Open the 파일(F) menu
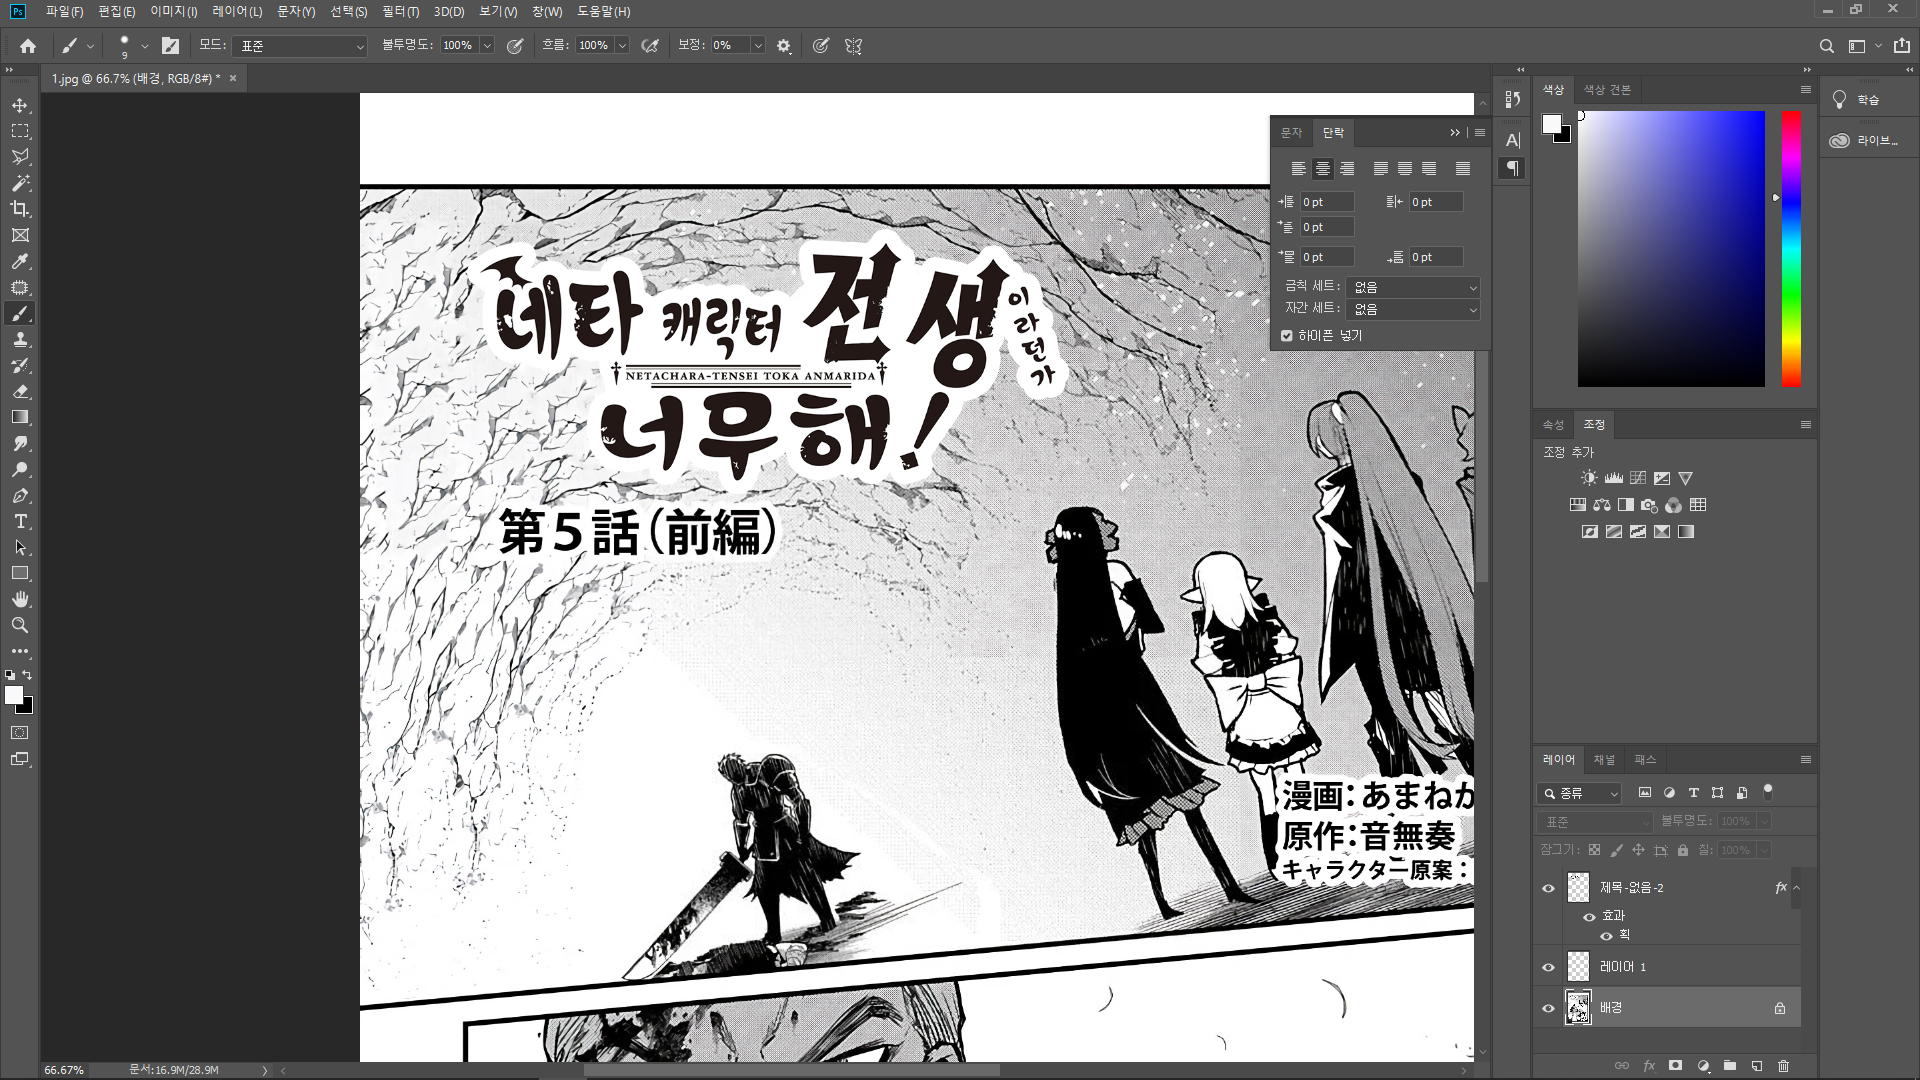The width and height of the screenshot is (1920, 1080). click(x=64, y=11)
